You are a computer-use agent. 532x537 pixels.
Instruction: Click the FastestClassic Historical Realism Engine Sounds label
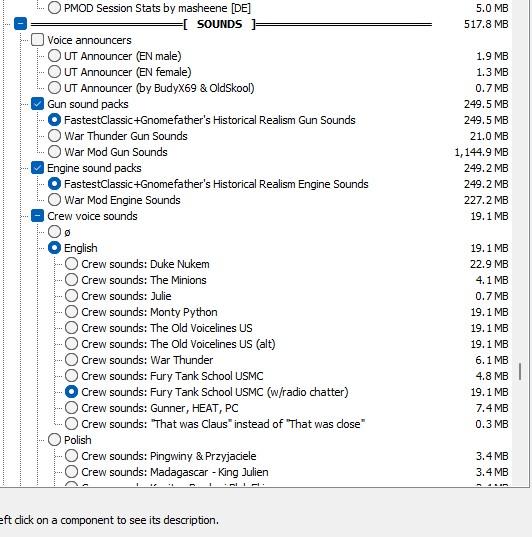click(x=216, y=184)
